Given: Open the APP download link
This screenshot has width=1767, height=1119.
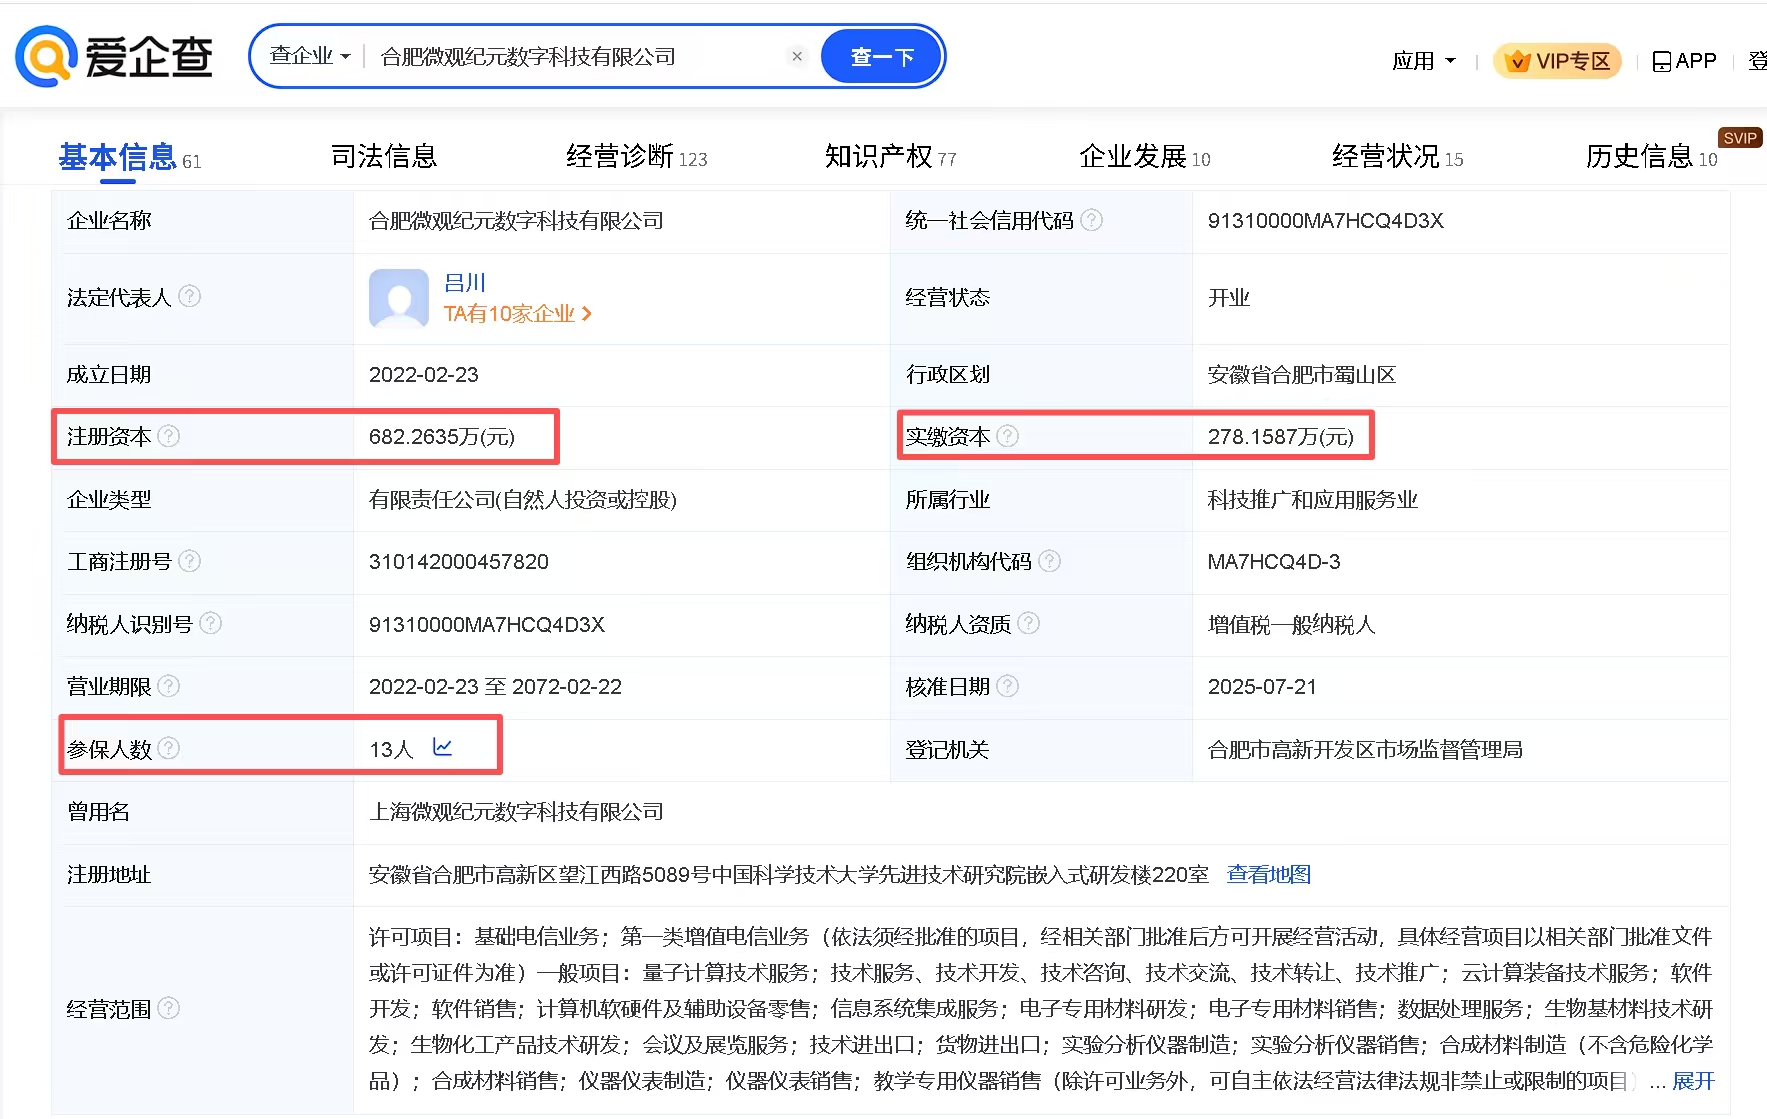Looking at the screenshot, I should (x=1685, y=61).
